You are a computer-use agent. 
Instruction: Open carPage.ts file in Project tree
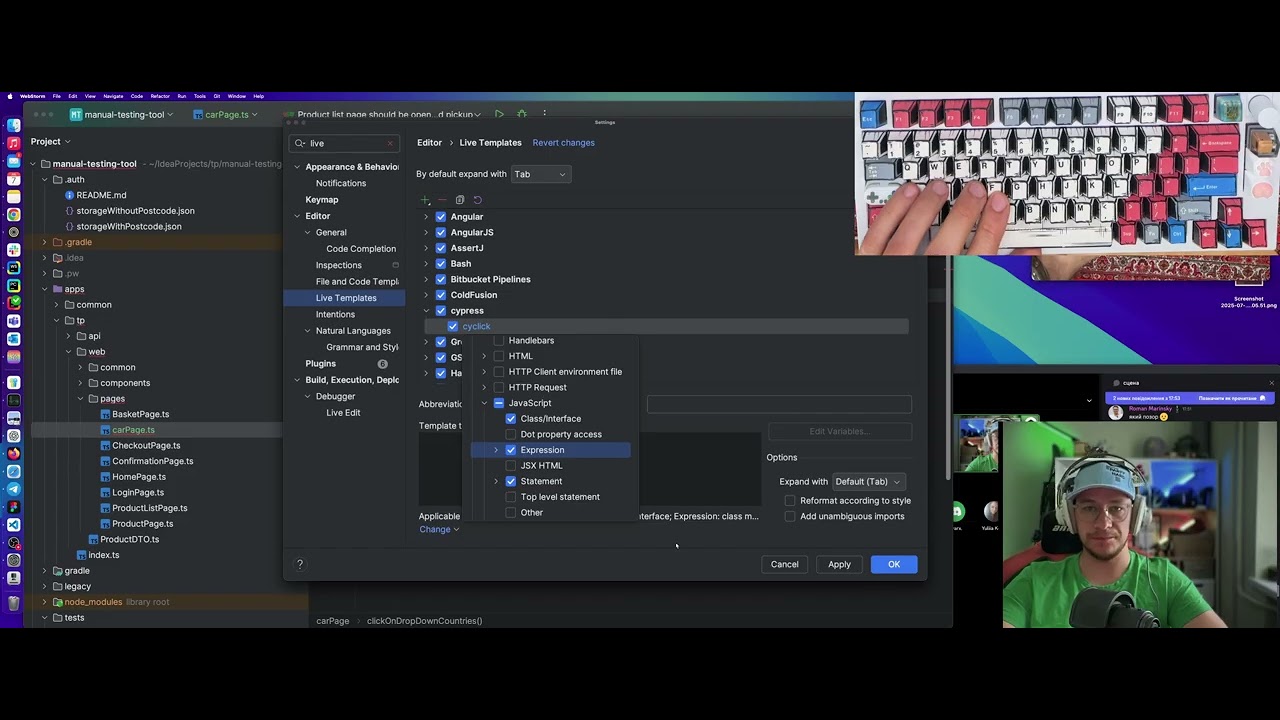click(133, 430)
